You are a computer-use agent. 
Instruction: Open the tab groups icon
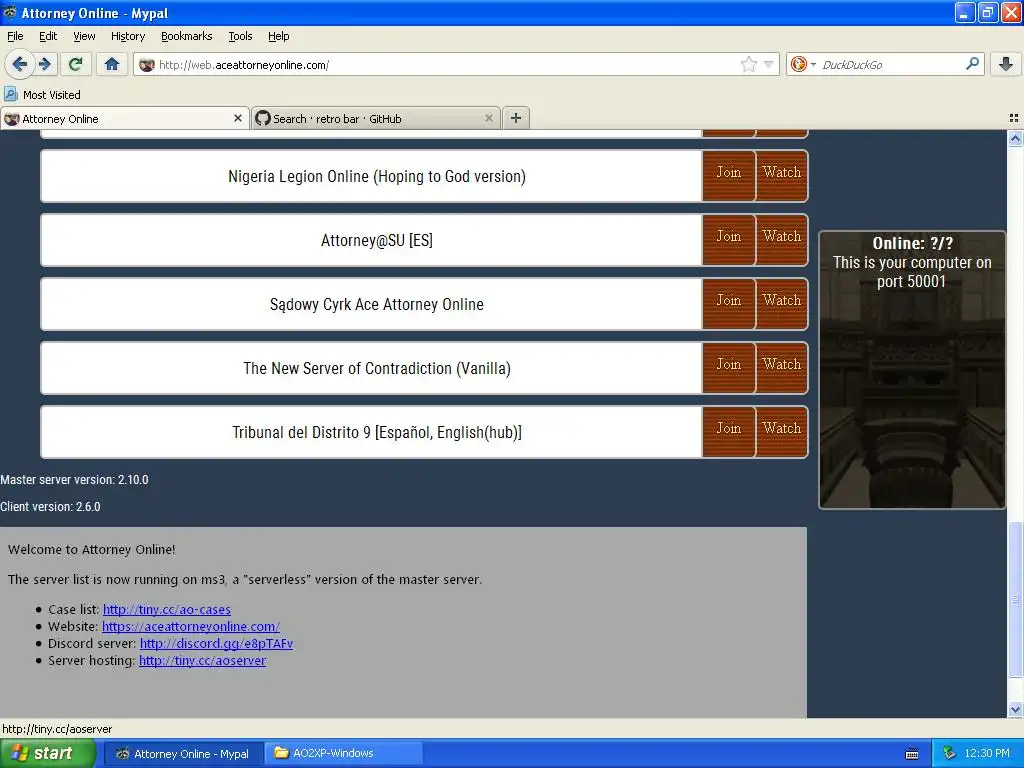[1014, 118]
